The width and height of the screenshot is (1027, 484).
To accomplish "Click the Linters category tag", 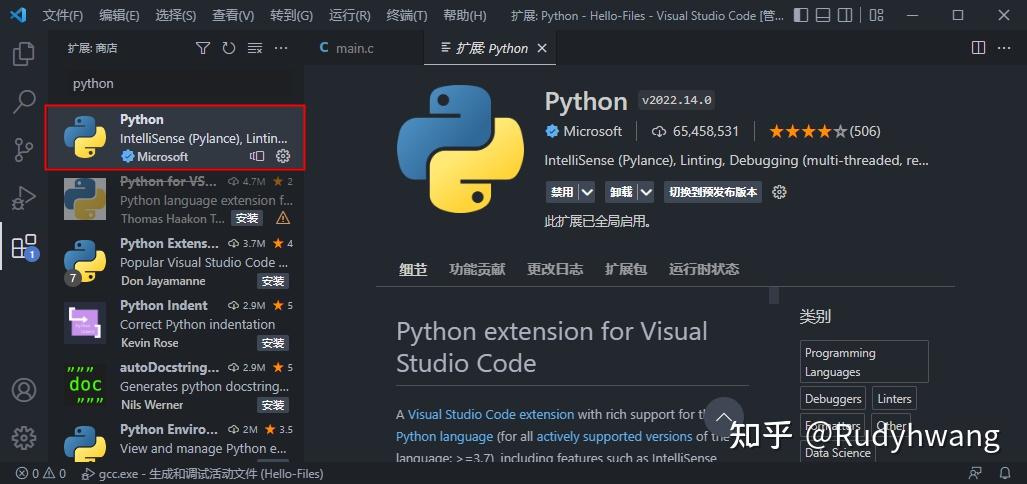I will (x=894, y=398).
